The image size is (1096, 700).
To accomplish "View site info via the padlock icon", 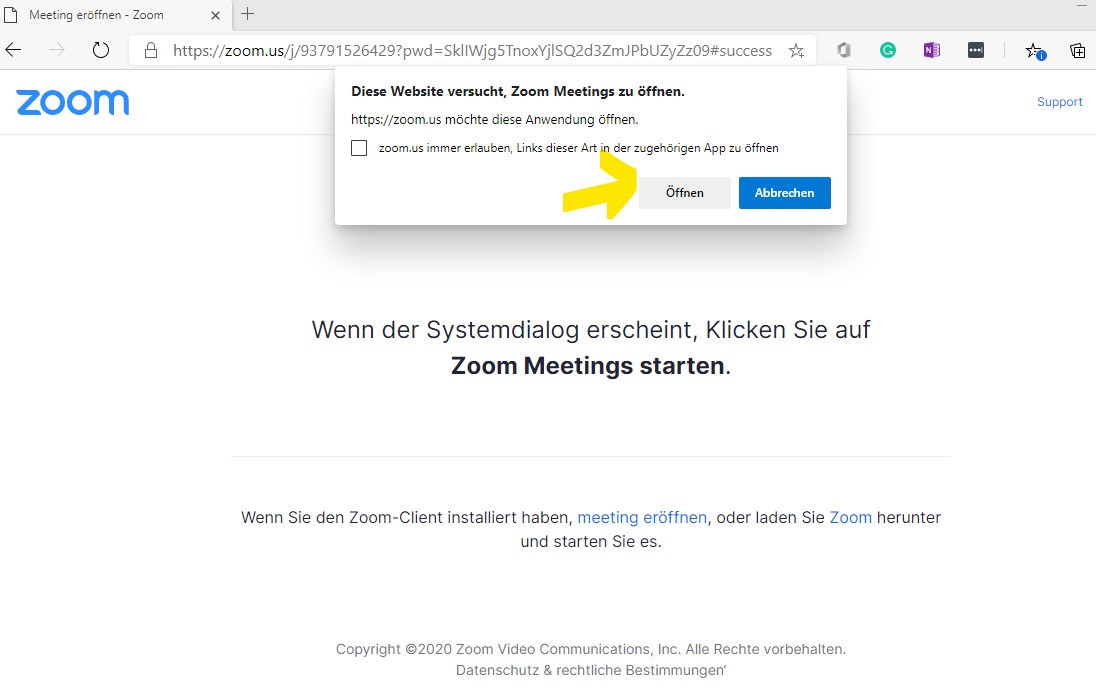I will 150,50.
